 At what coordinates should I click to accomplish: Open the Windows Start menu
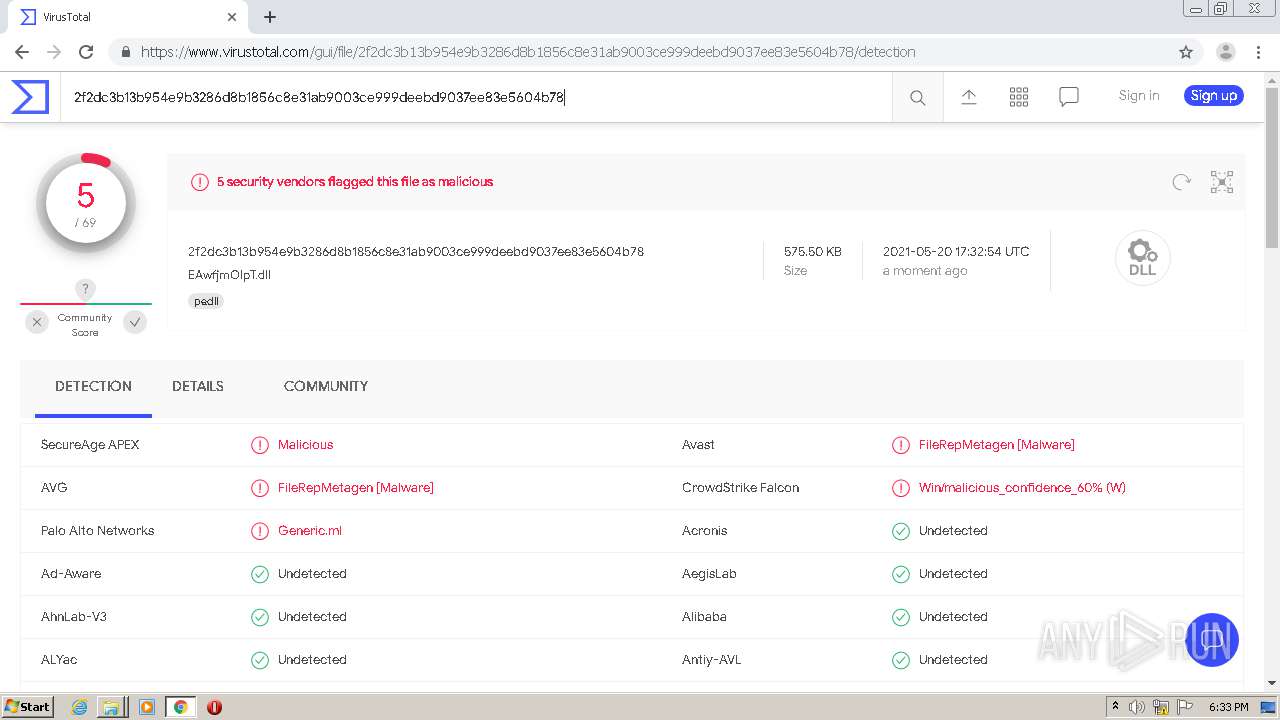27,707
